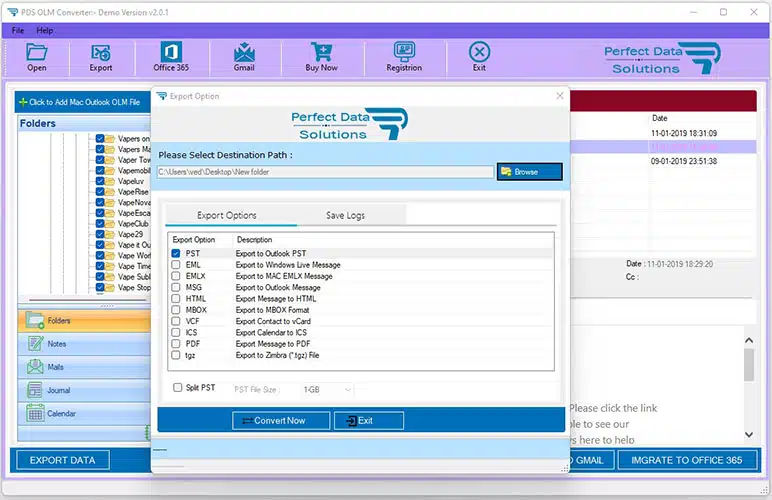This screenshot has height=500, width=772.
Task: Click the Exit button in the dialog
Action: click(369, 421)
